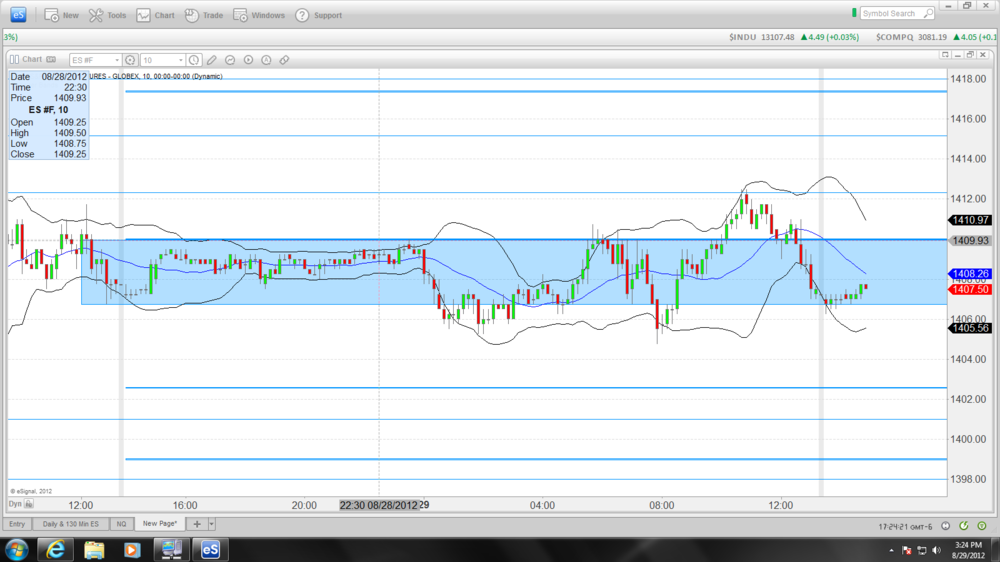Select the eraser tool icon
Viewport: 1000px width, 562px height.
[284, 60]
